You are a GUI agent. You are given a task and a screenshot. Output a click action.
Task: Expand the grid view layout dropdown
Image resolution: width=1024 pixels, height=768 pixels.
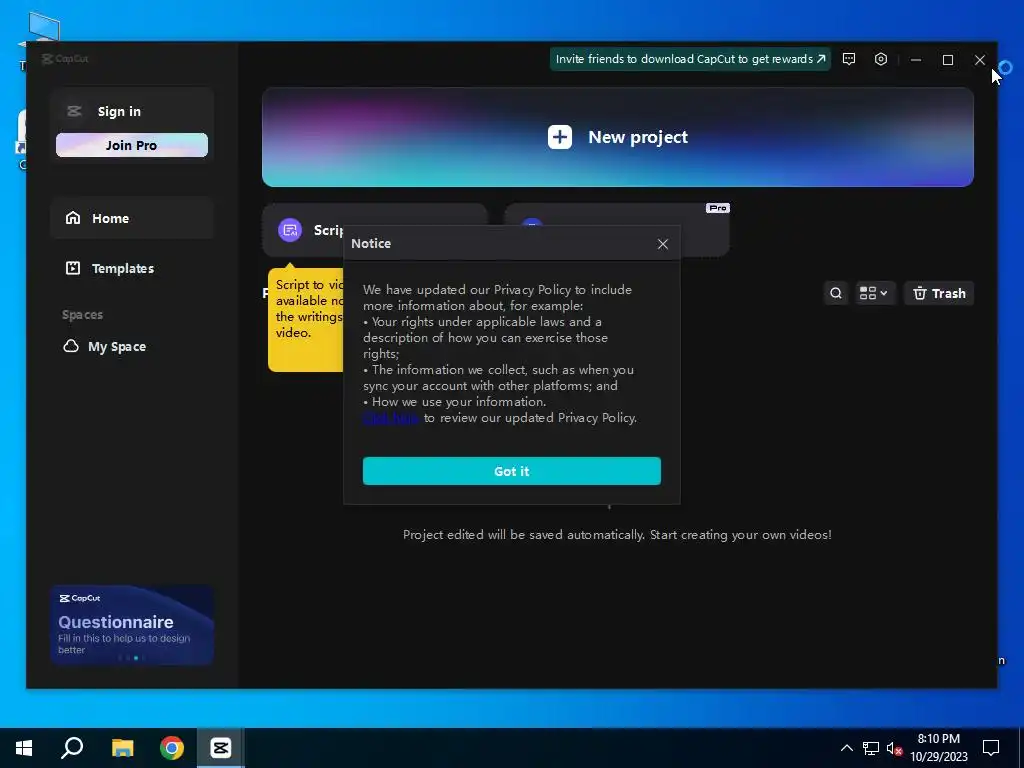pyautogui.click(x=874, y=293)
